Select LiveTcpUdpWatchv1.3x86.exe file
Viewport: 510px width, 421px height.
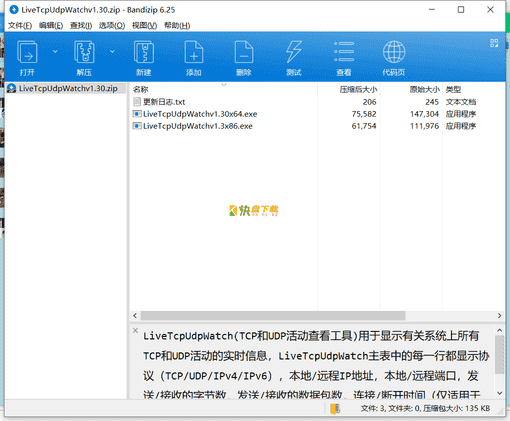[198, 126]
